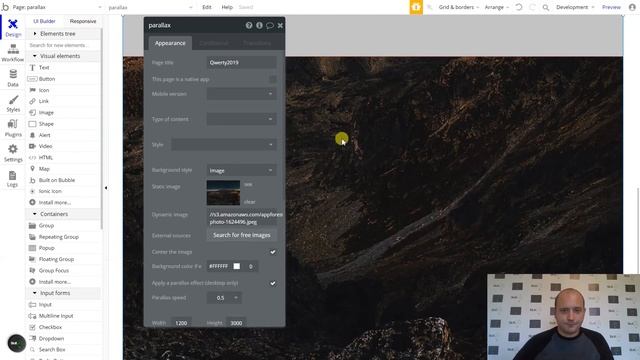Select the Built on Bubble element
The width and height of the screenshot is (640, 360).
pos(56,180)
